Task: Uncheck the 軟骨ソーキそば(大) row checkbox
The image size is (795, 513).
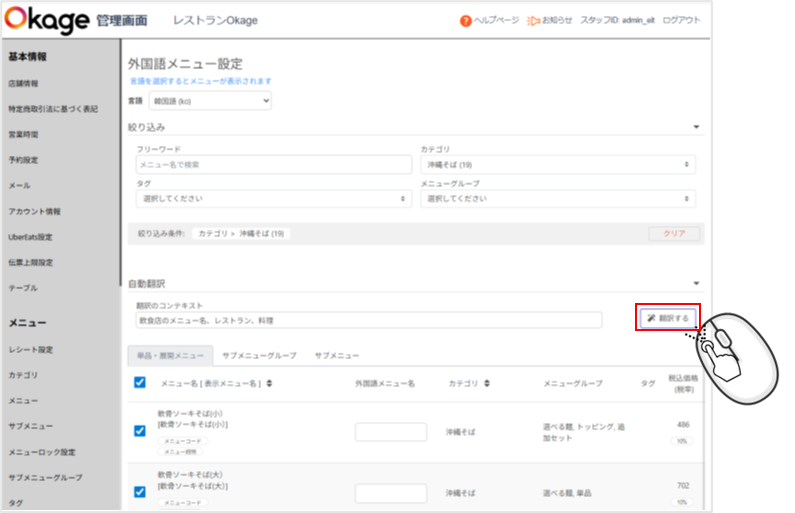Action: [x=140, y=490]
